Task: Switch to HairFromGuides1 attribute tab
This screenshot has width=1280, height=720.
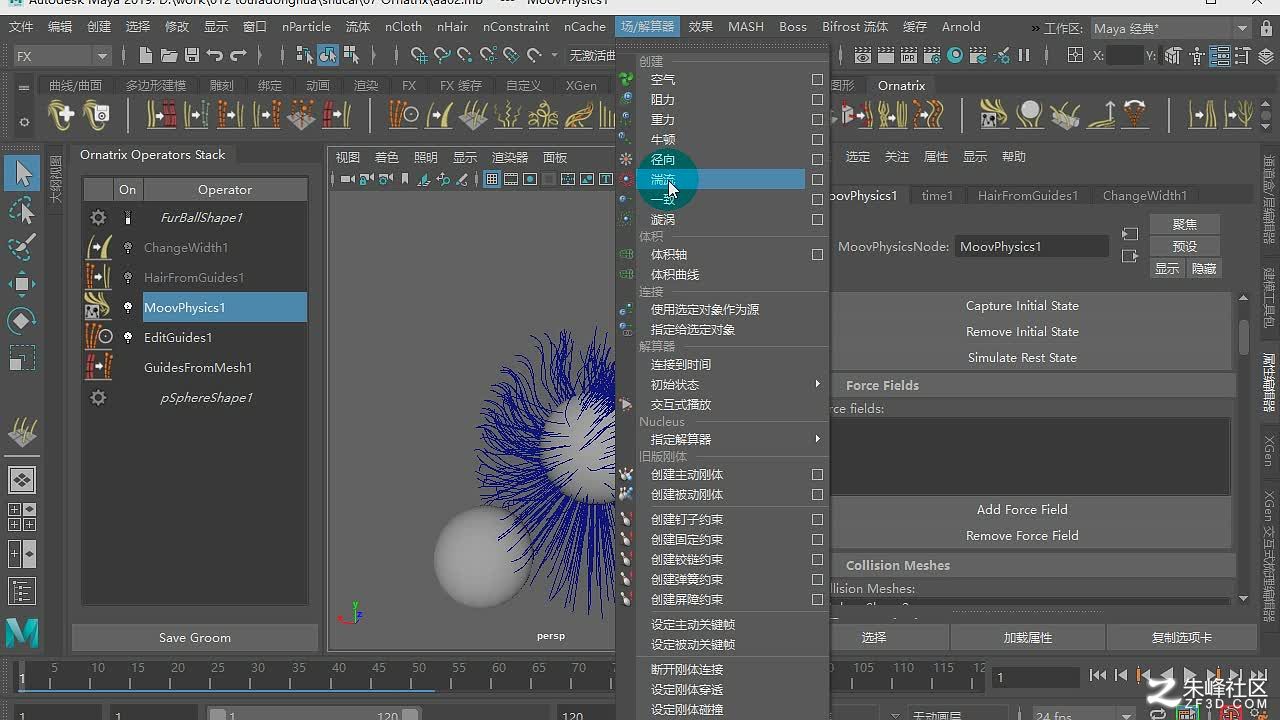Action: 1028,196
